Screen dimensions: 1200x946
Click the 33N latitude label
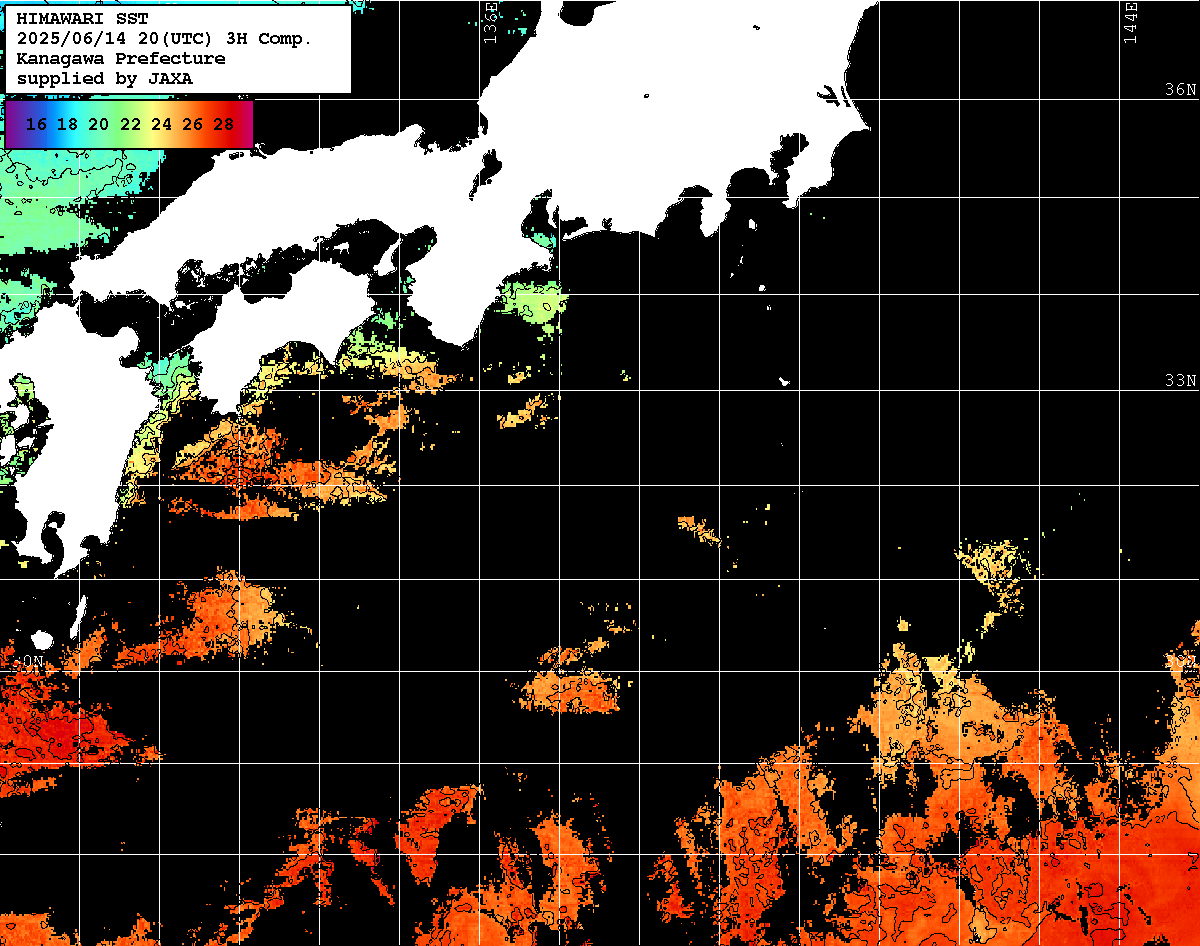[x=1180, y=381]
